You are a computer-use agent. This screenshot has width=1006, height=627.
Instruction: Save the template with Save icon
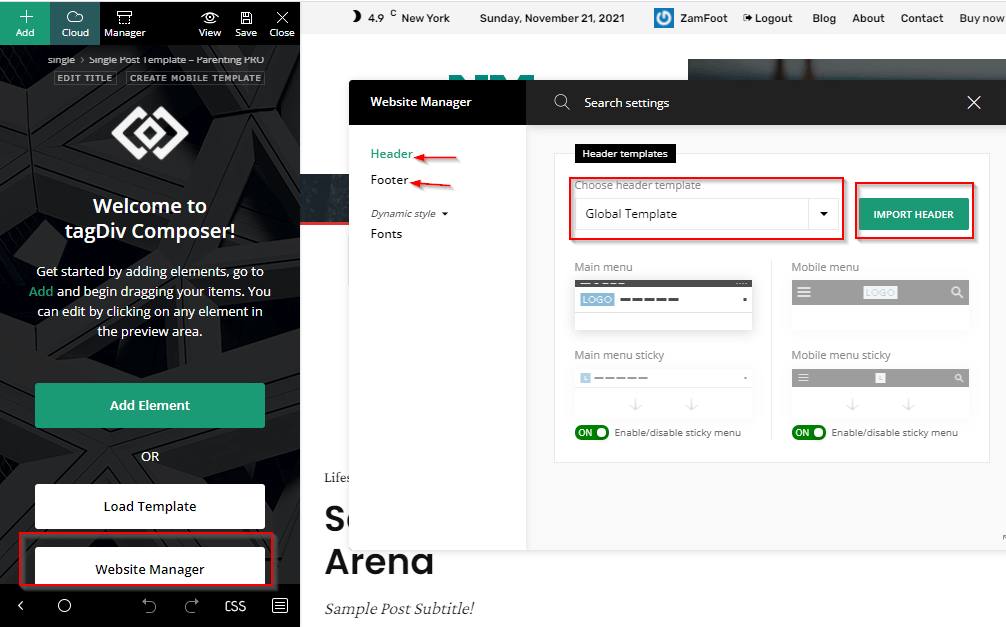pyautogui.click(x=246, y=17)
